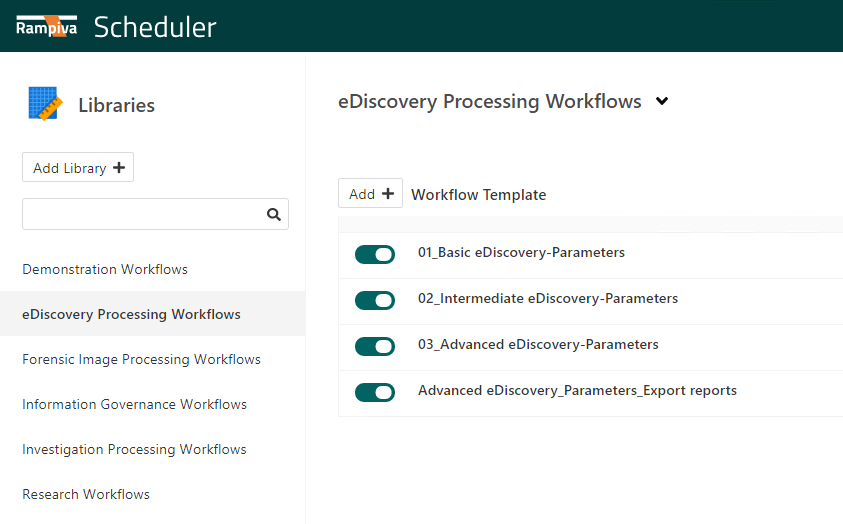Select Demonstration Workflows library

[105, 269]
